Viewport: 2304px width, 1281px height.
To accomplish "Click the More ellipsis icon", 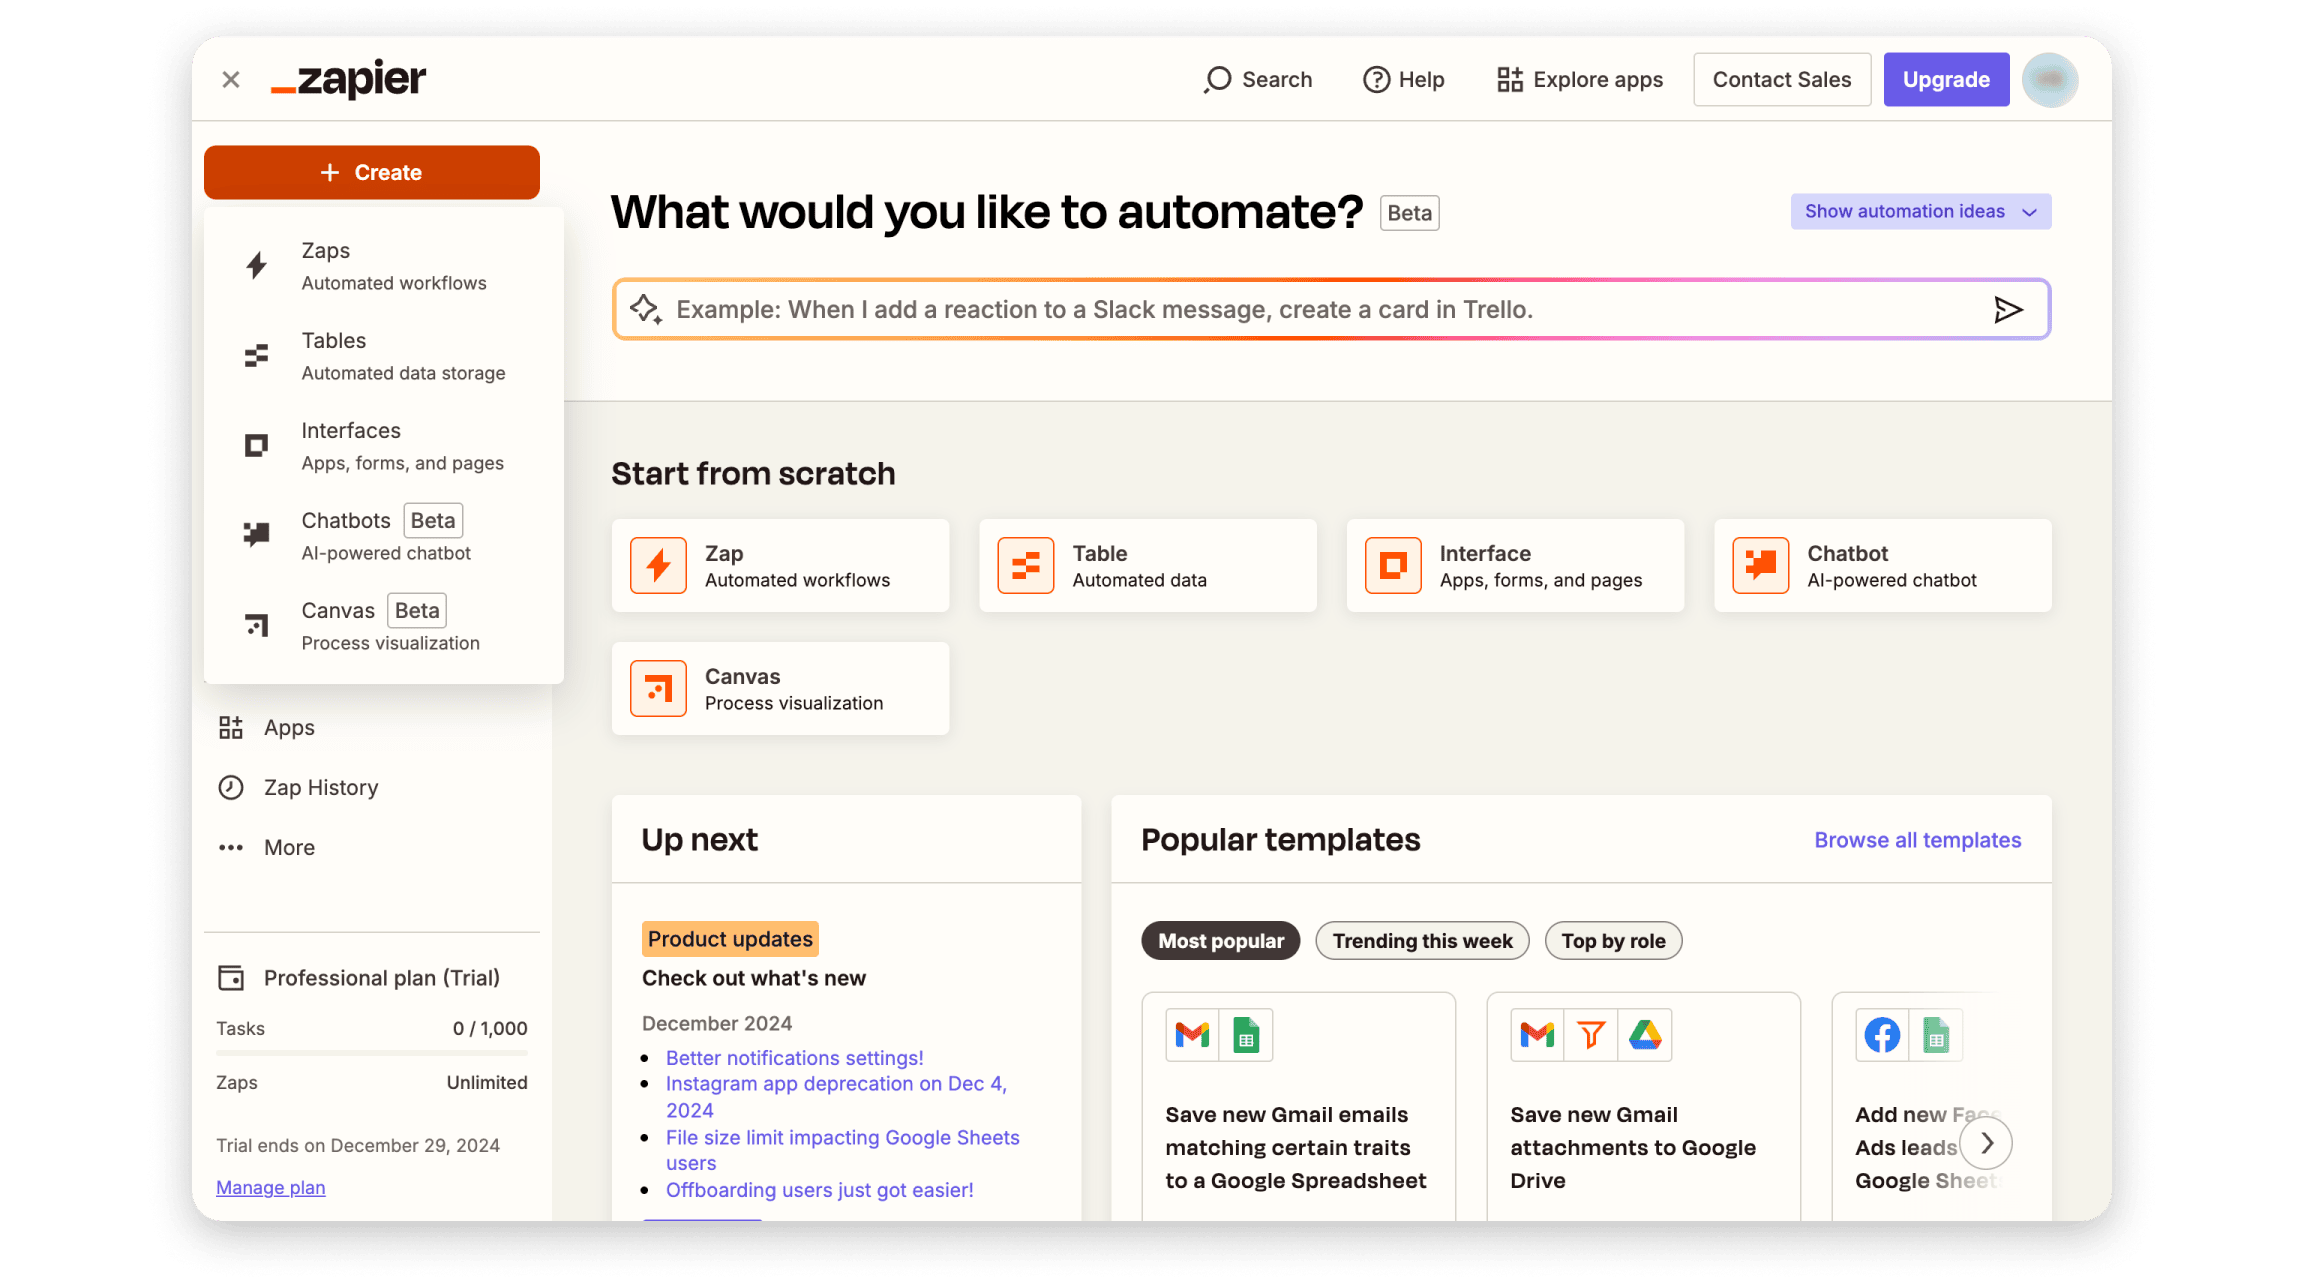I will [231, 847].
